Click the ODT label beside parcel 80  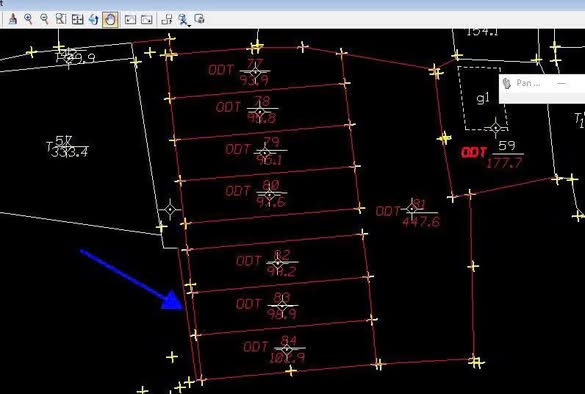pyautogui.click(x=238, y=192)
